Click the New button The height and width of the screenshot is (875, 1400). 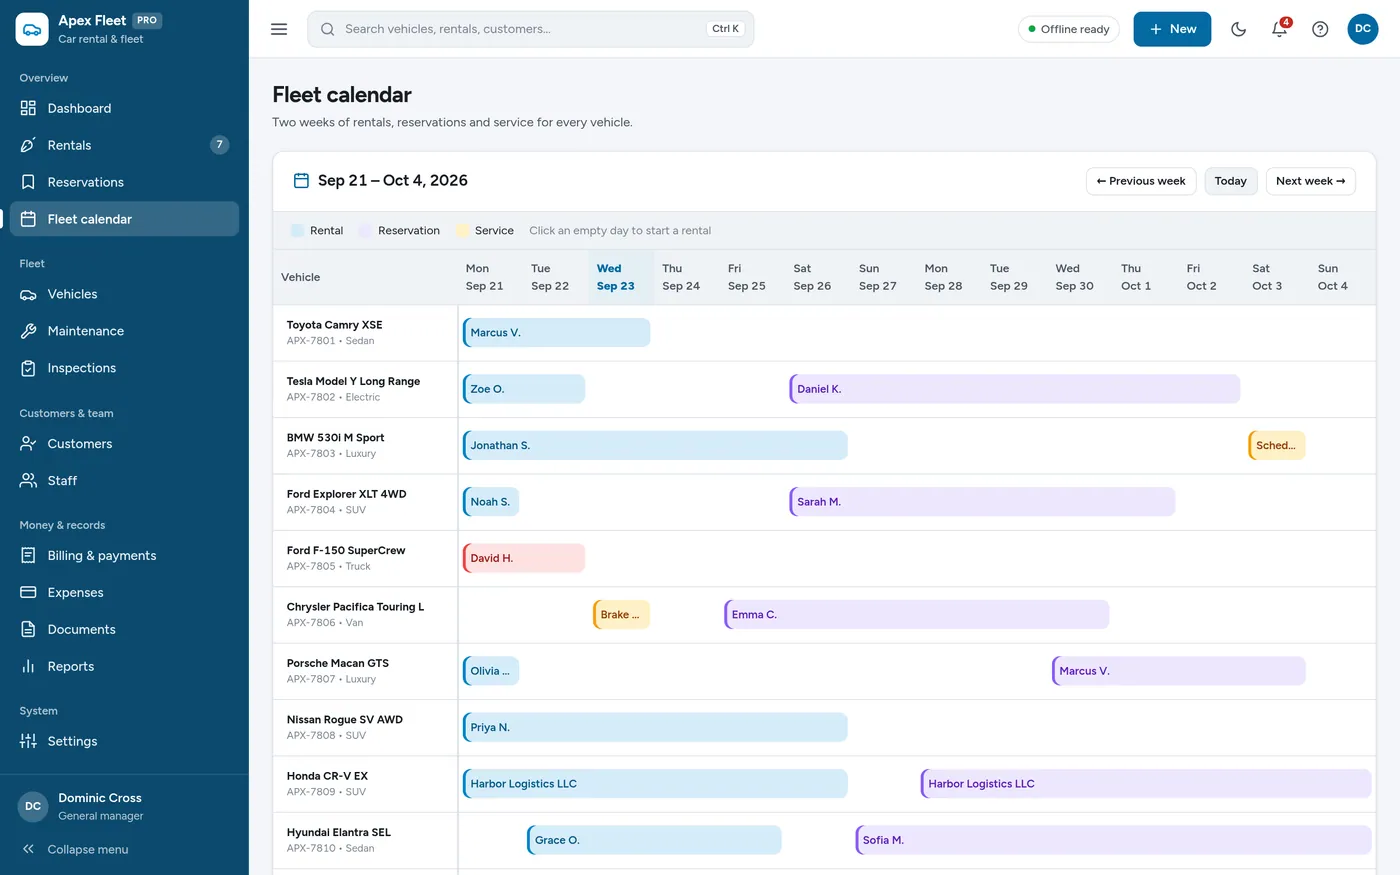(x=1172, y=29)
